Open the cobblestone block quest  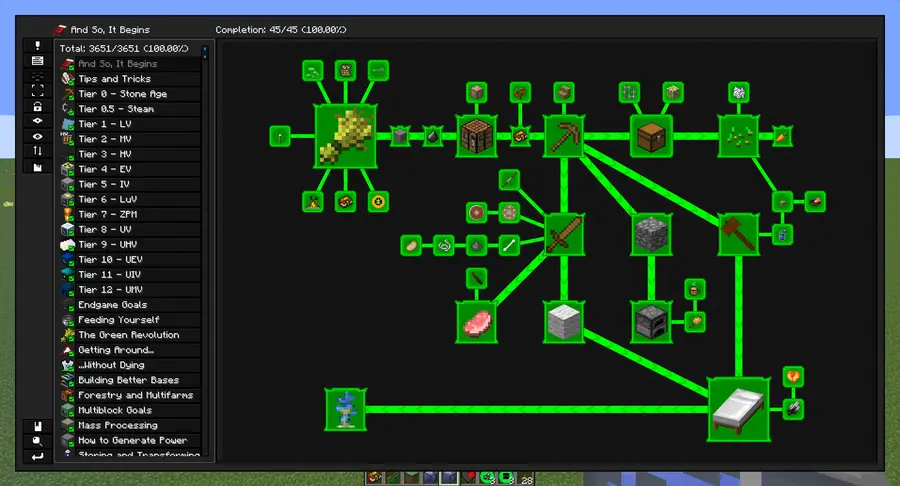[651, 234]
